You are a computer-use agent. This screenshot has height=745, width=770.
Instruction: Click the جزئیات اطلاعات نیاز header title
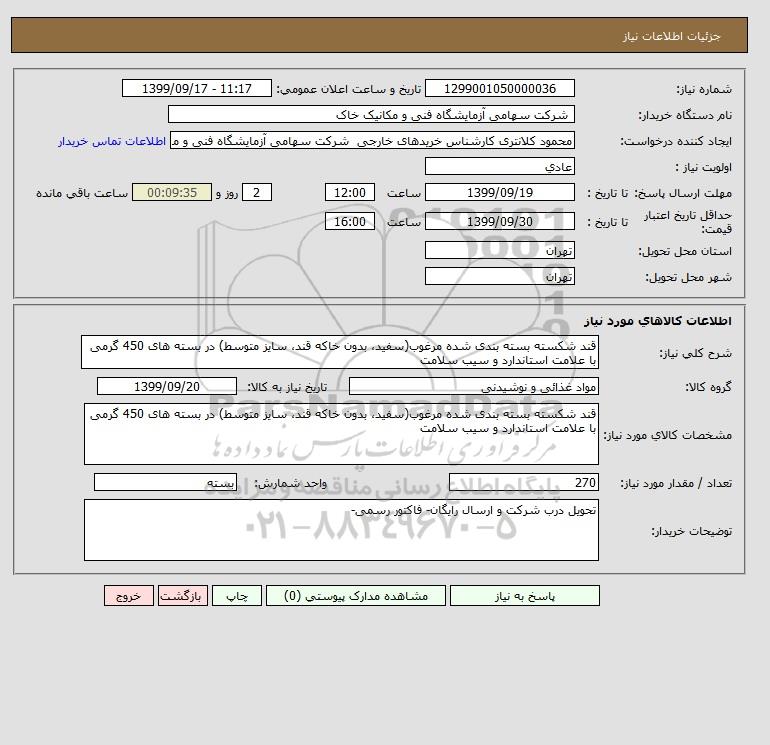671,37
